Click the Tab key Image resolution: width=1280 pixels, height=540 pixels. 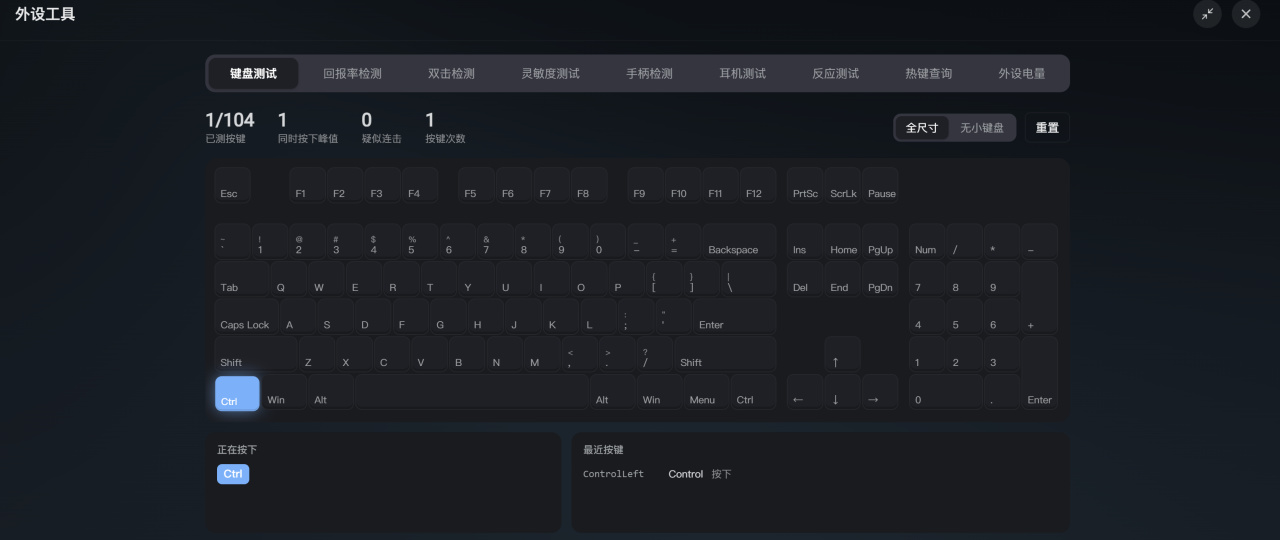click(x=241, y=279)
